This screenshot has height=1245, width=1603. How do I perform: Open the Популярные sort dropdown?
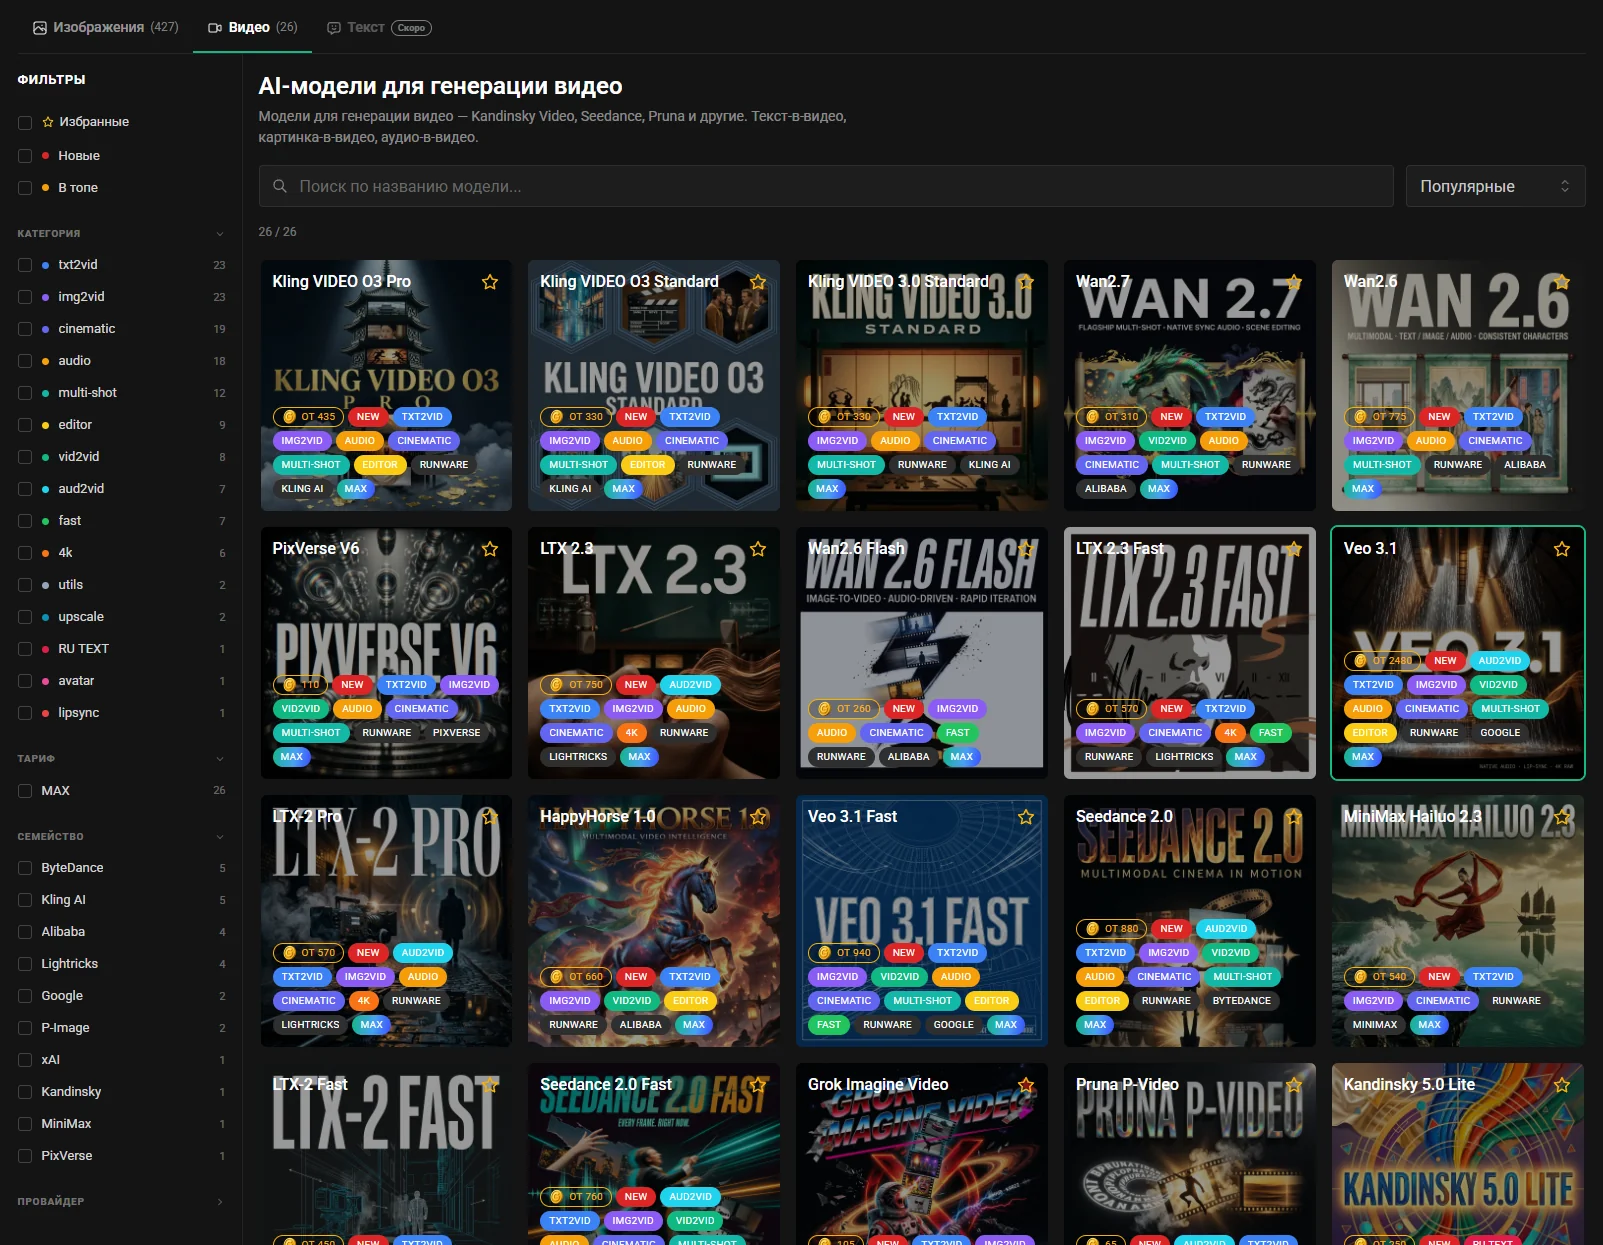click(x=1495, y=186)
